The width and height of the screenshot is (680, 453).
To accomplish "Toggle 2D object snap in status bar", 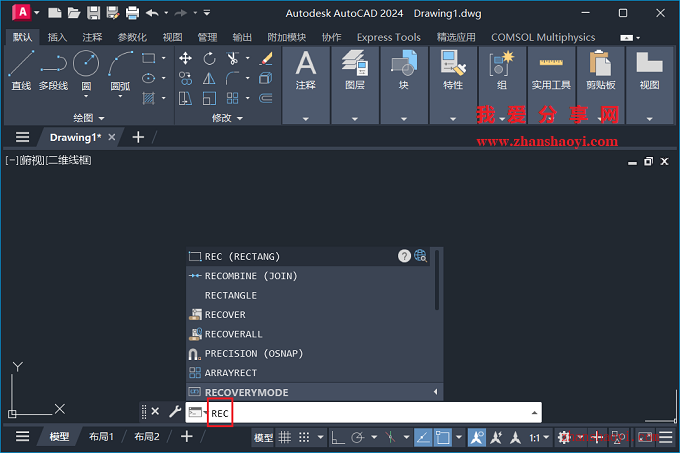I will [x=443, y=437].
